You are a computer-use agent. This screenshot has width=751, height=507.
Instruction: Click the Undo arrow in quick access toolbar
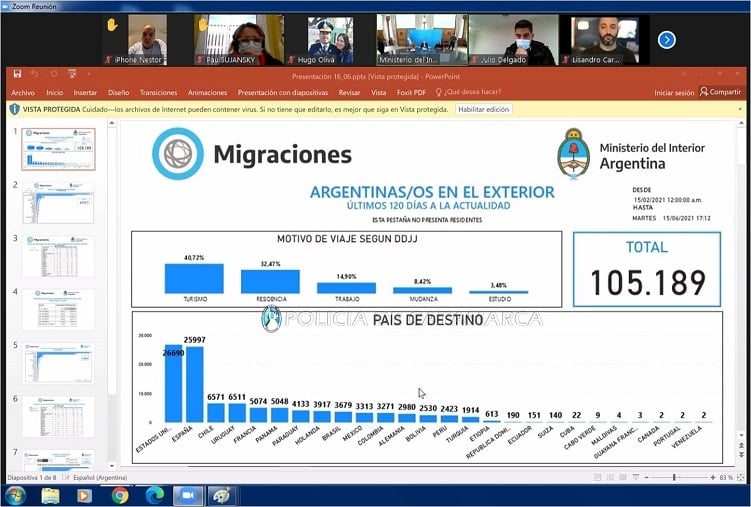(x=34, y=74)
